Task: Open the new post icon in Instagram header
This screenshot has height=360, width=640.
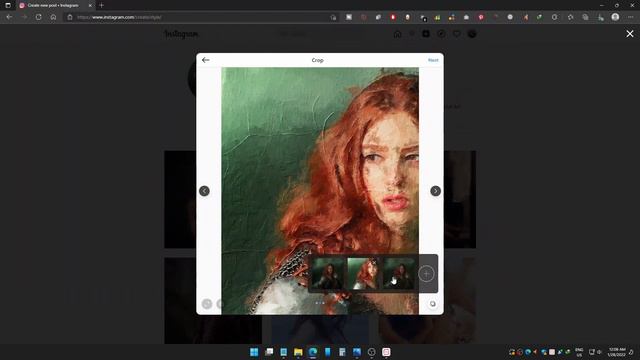Action: (426, 34)
